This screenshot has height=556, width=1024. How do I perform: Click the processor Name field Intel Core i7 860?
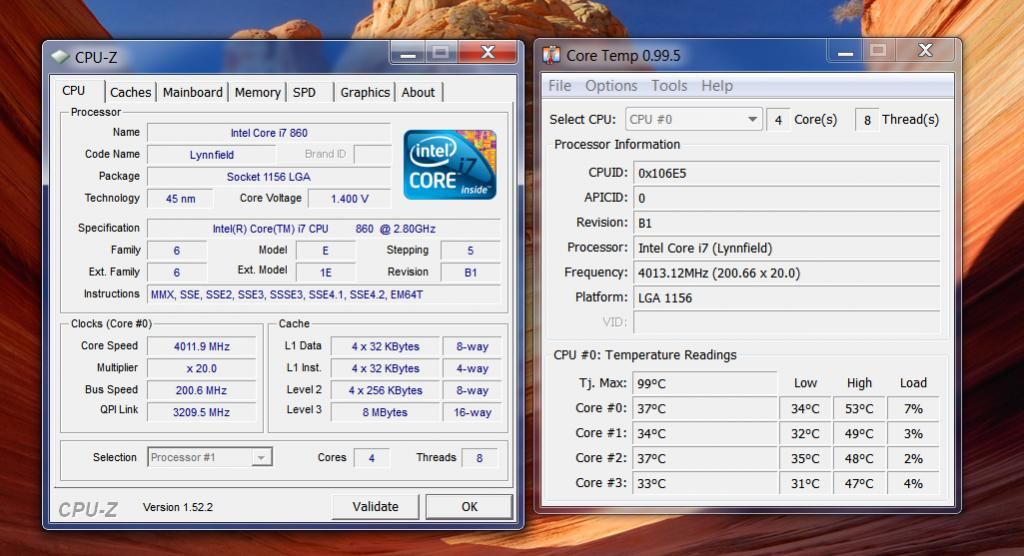268,133
